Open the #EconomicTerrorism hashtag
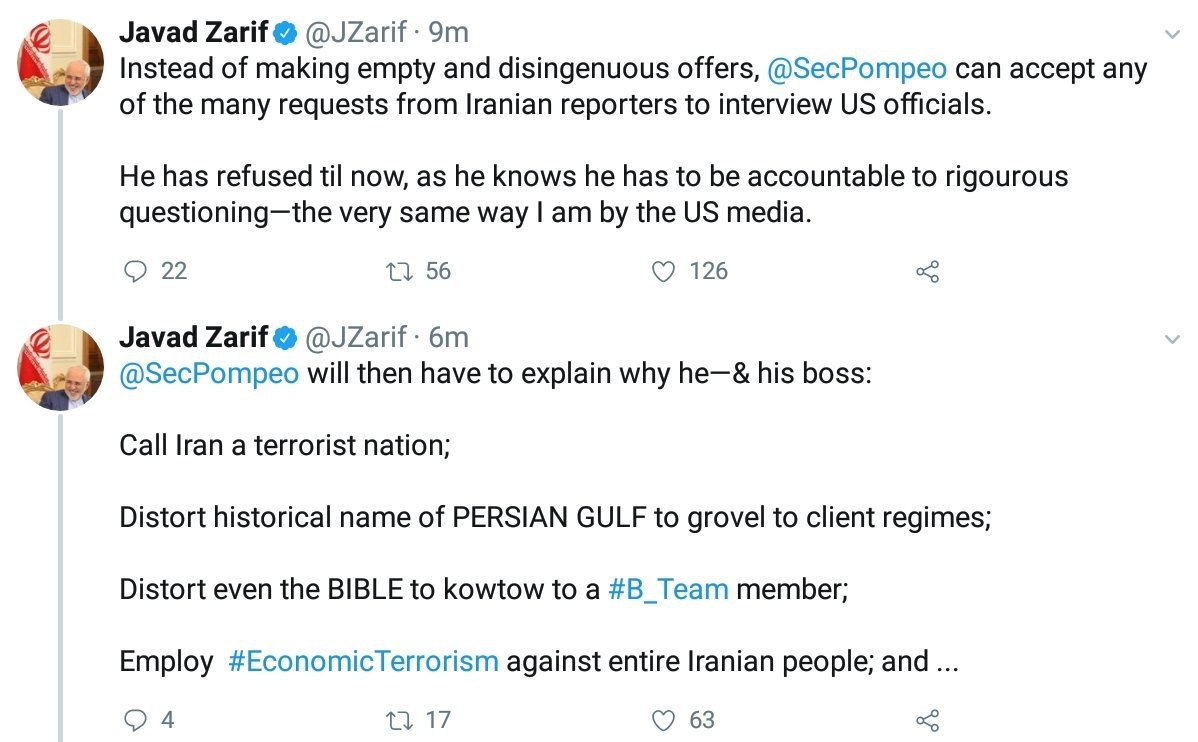The width and height of the screenshot is (1198, 742). (x=363, y=661)
